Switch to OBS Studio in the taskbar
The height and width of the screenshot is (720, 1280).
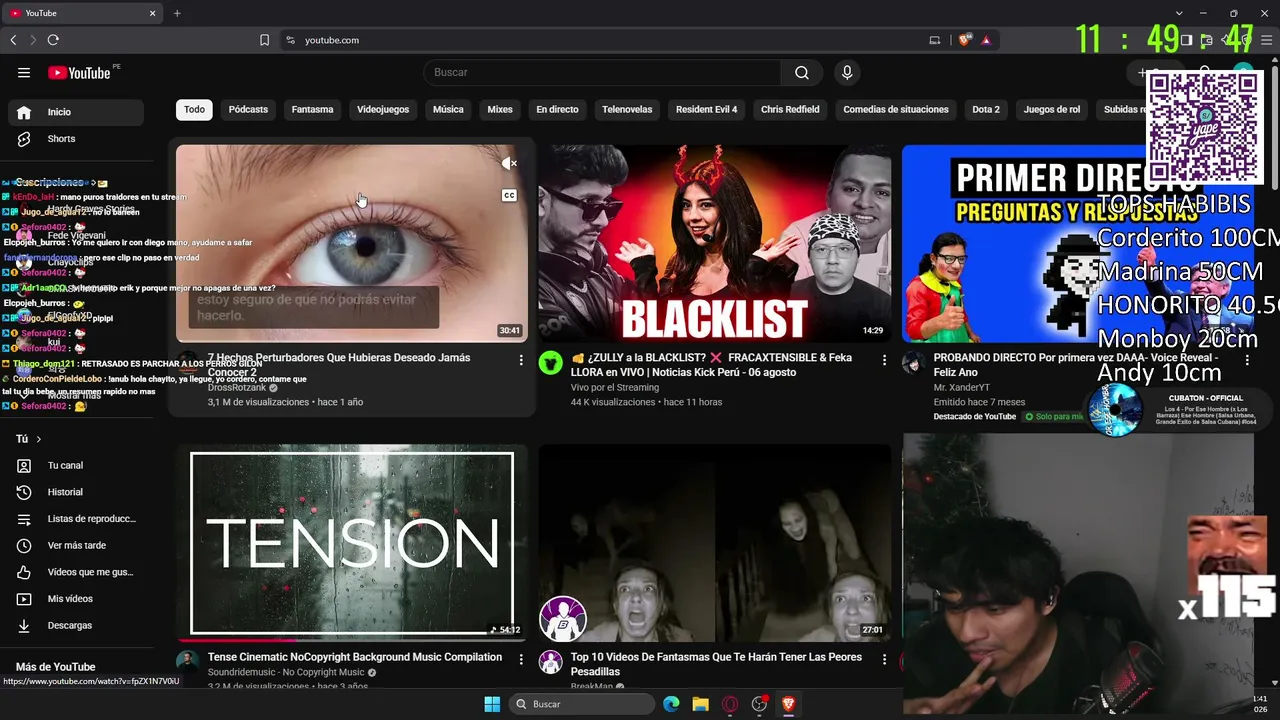[x=760, y=704]
